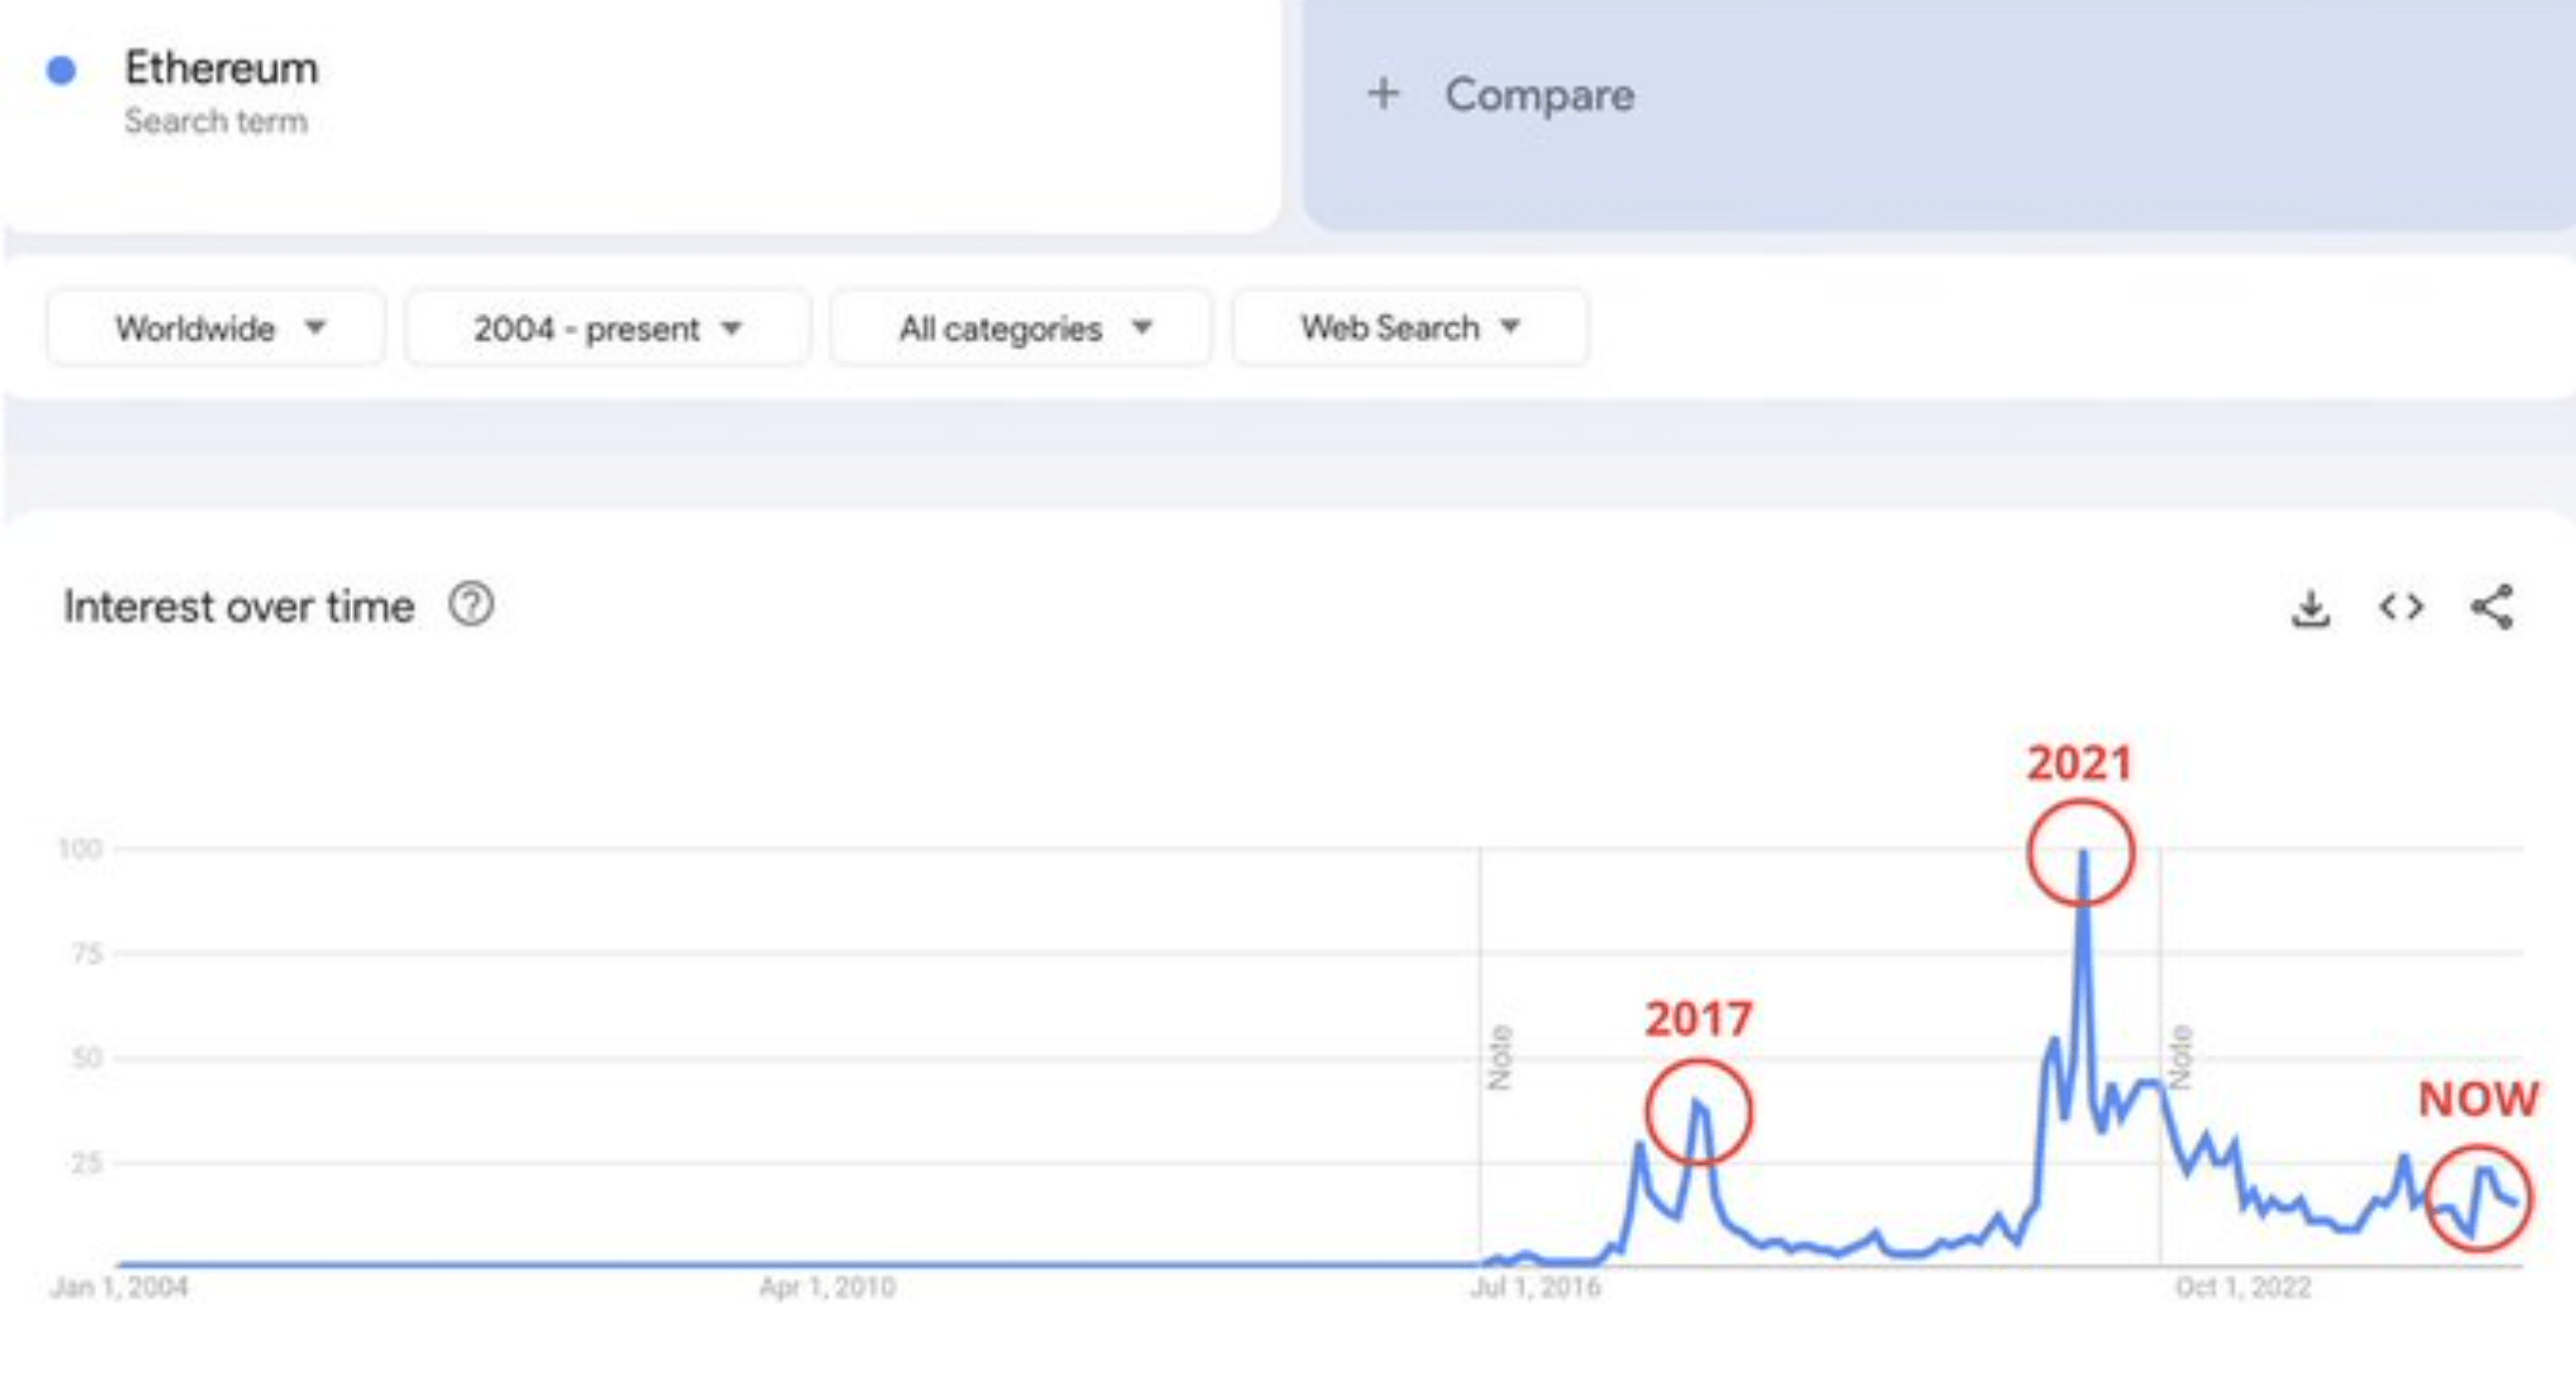Click the Note marker near Jul 2016
The image size is (2576, 1388).
click(x=1498, y=1058)
